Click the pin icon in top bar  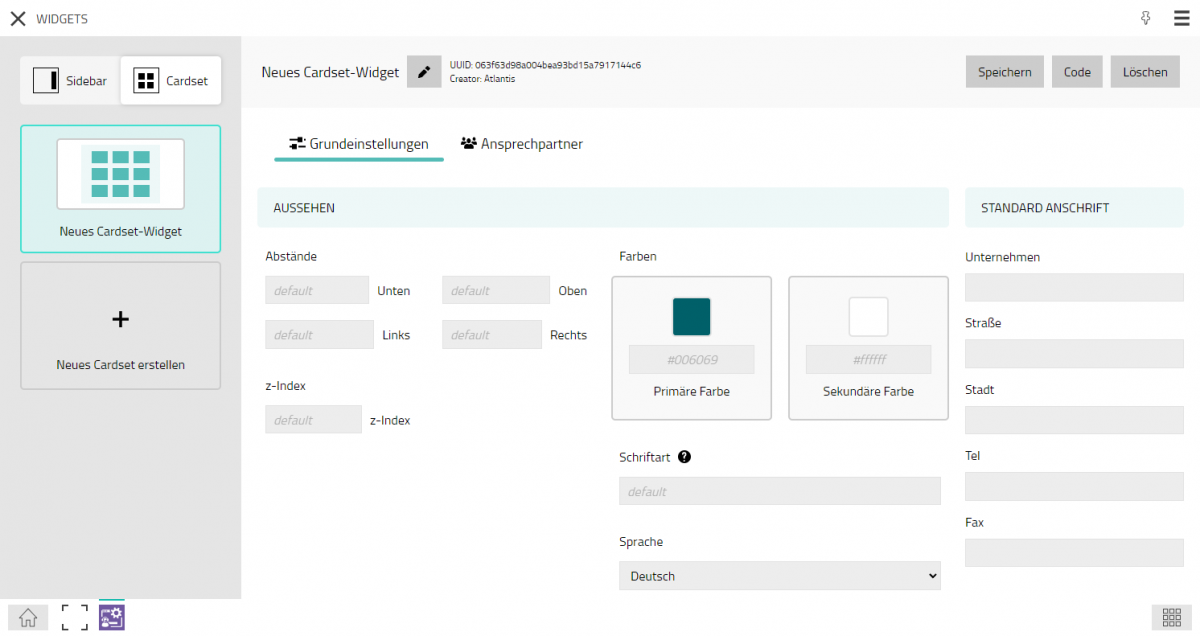coord(1146,18)
